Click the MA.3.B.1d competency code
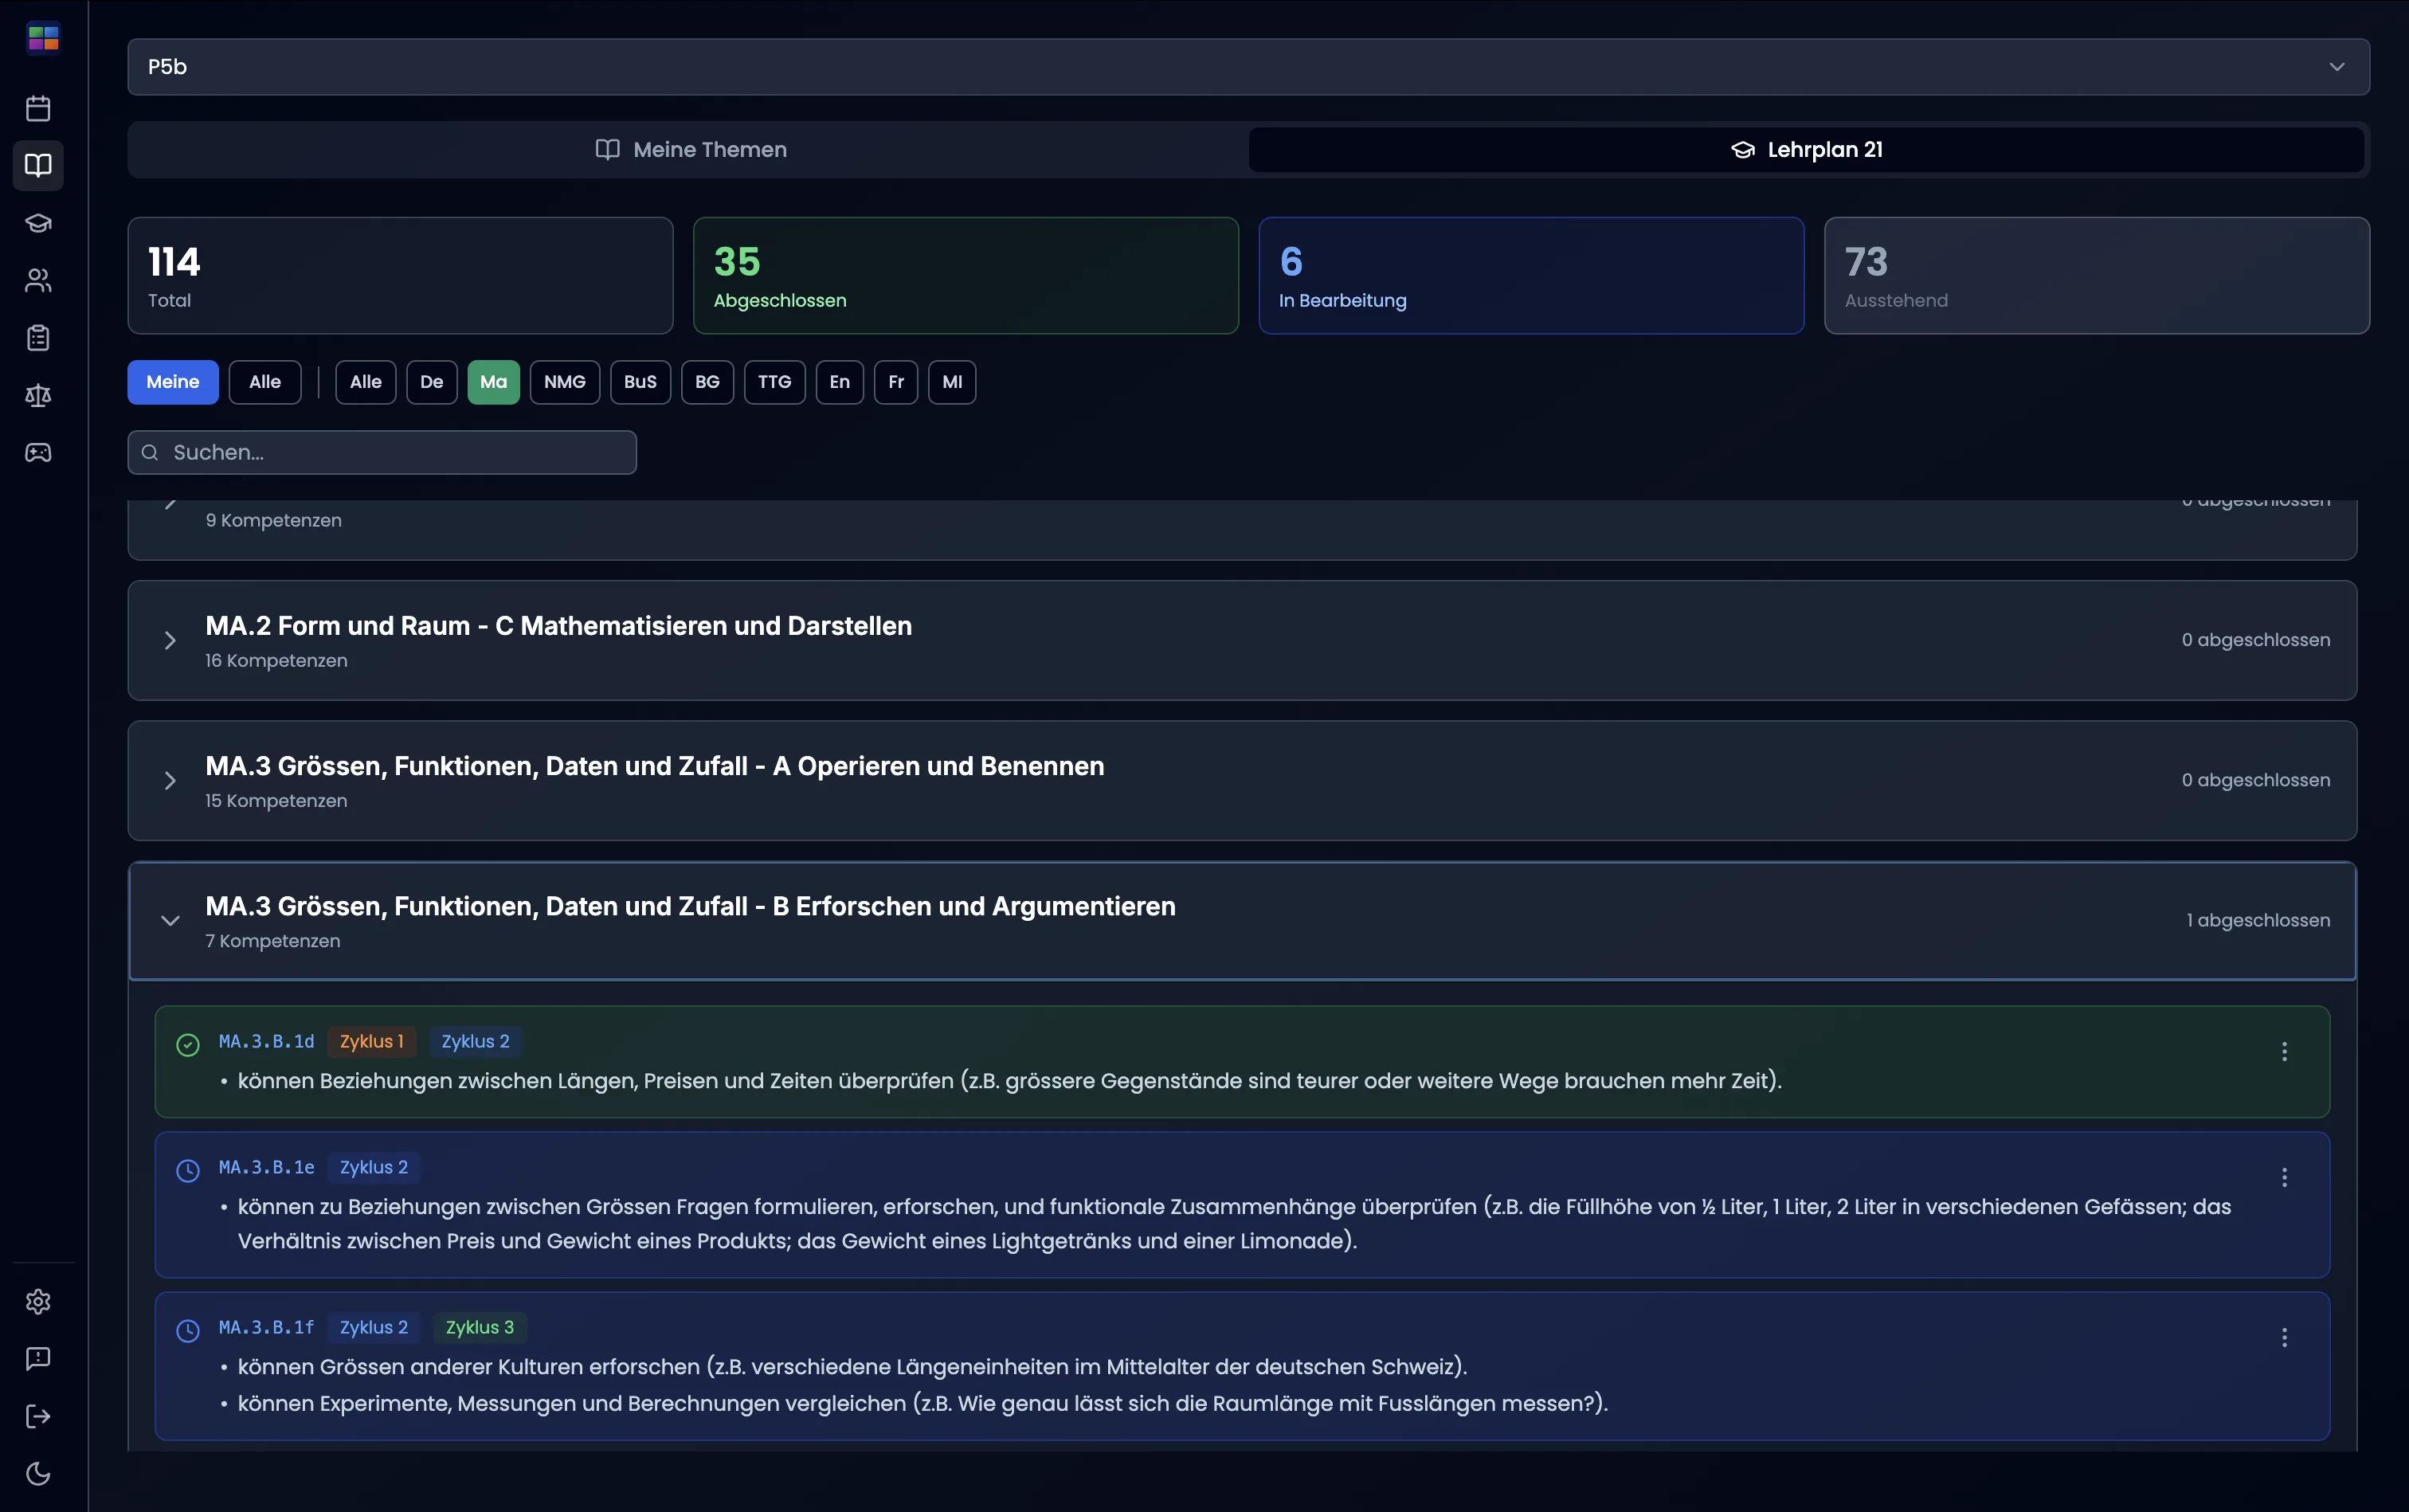The width and height of the screenshot is (2409, 1512). [267, 1042]
